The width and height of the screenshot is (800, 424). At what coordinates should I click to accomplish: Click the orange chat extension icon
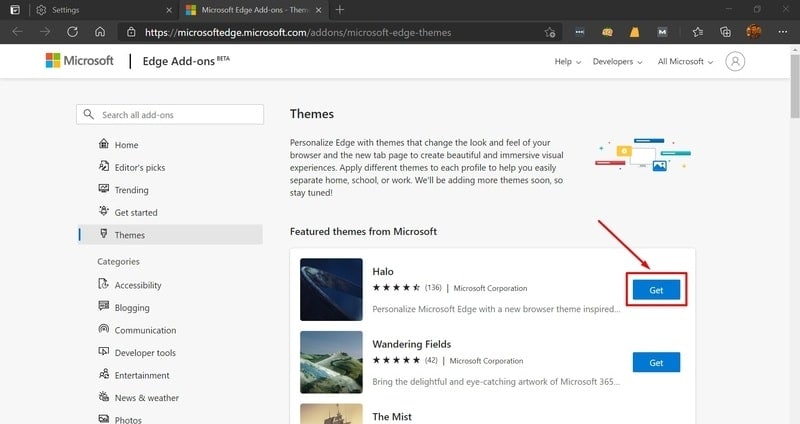click(x=607, y=32)
